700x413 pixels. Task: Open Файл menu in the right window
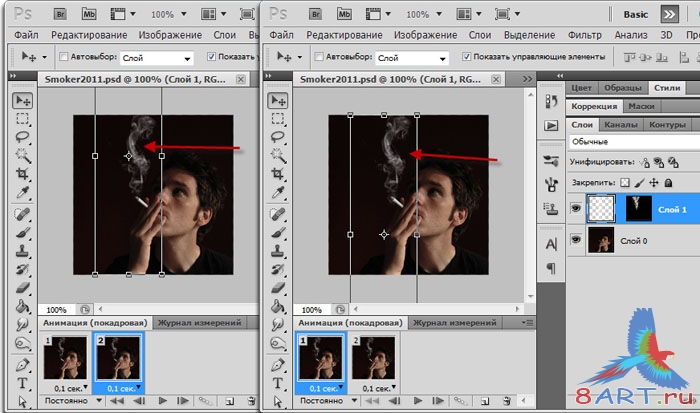281,35
